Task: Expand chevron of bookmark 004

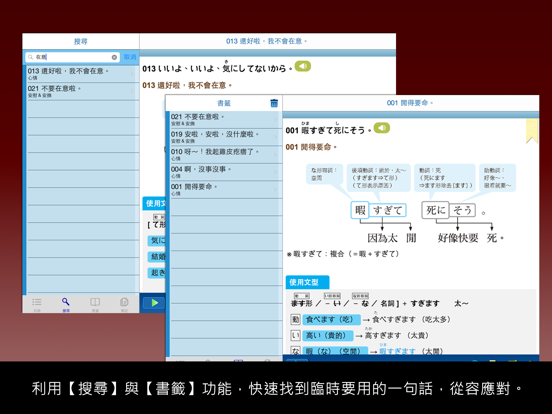Action: click(275, 172)
